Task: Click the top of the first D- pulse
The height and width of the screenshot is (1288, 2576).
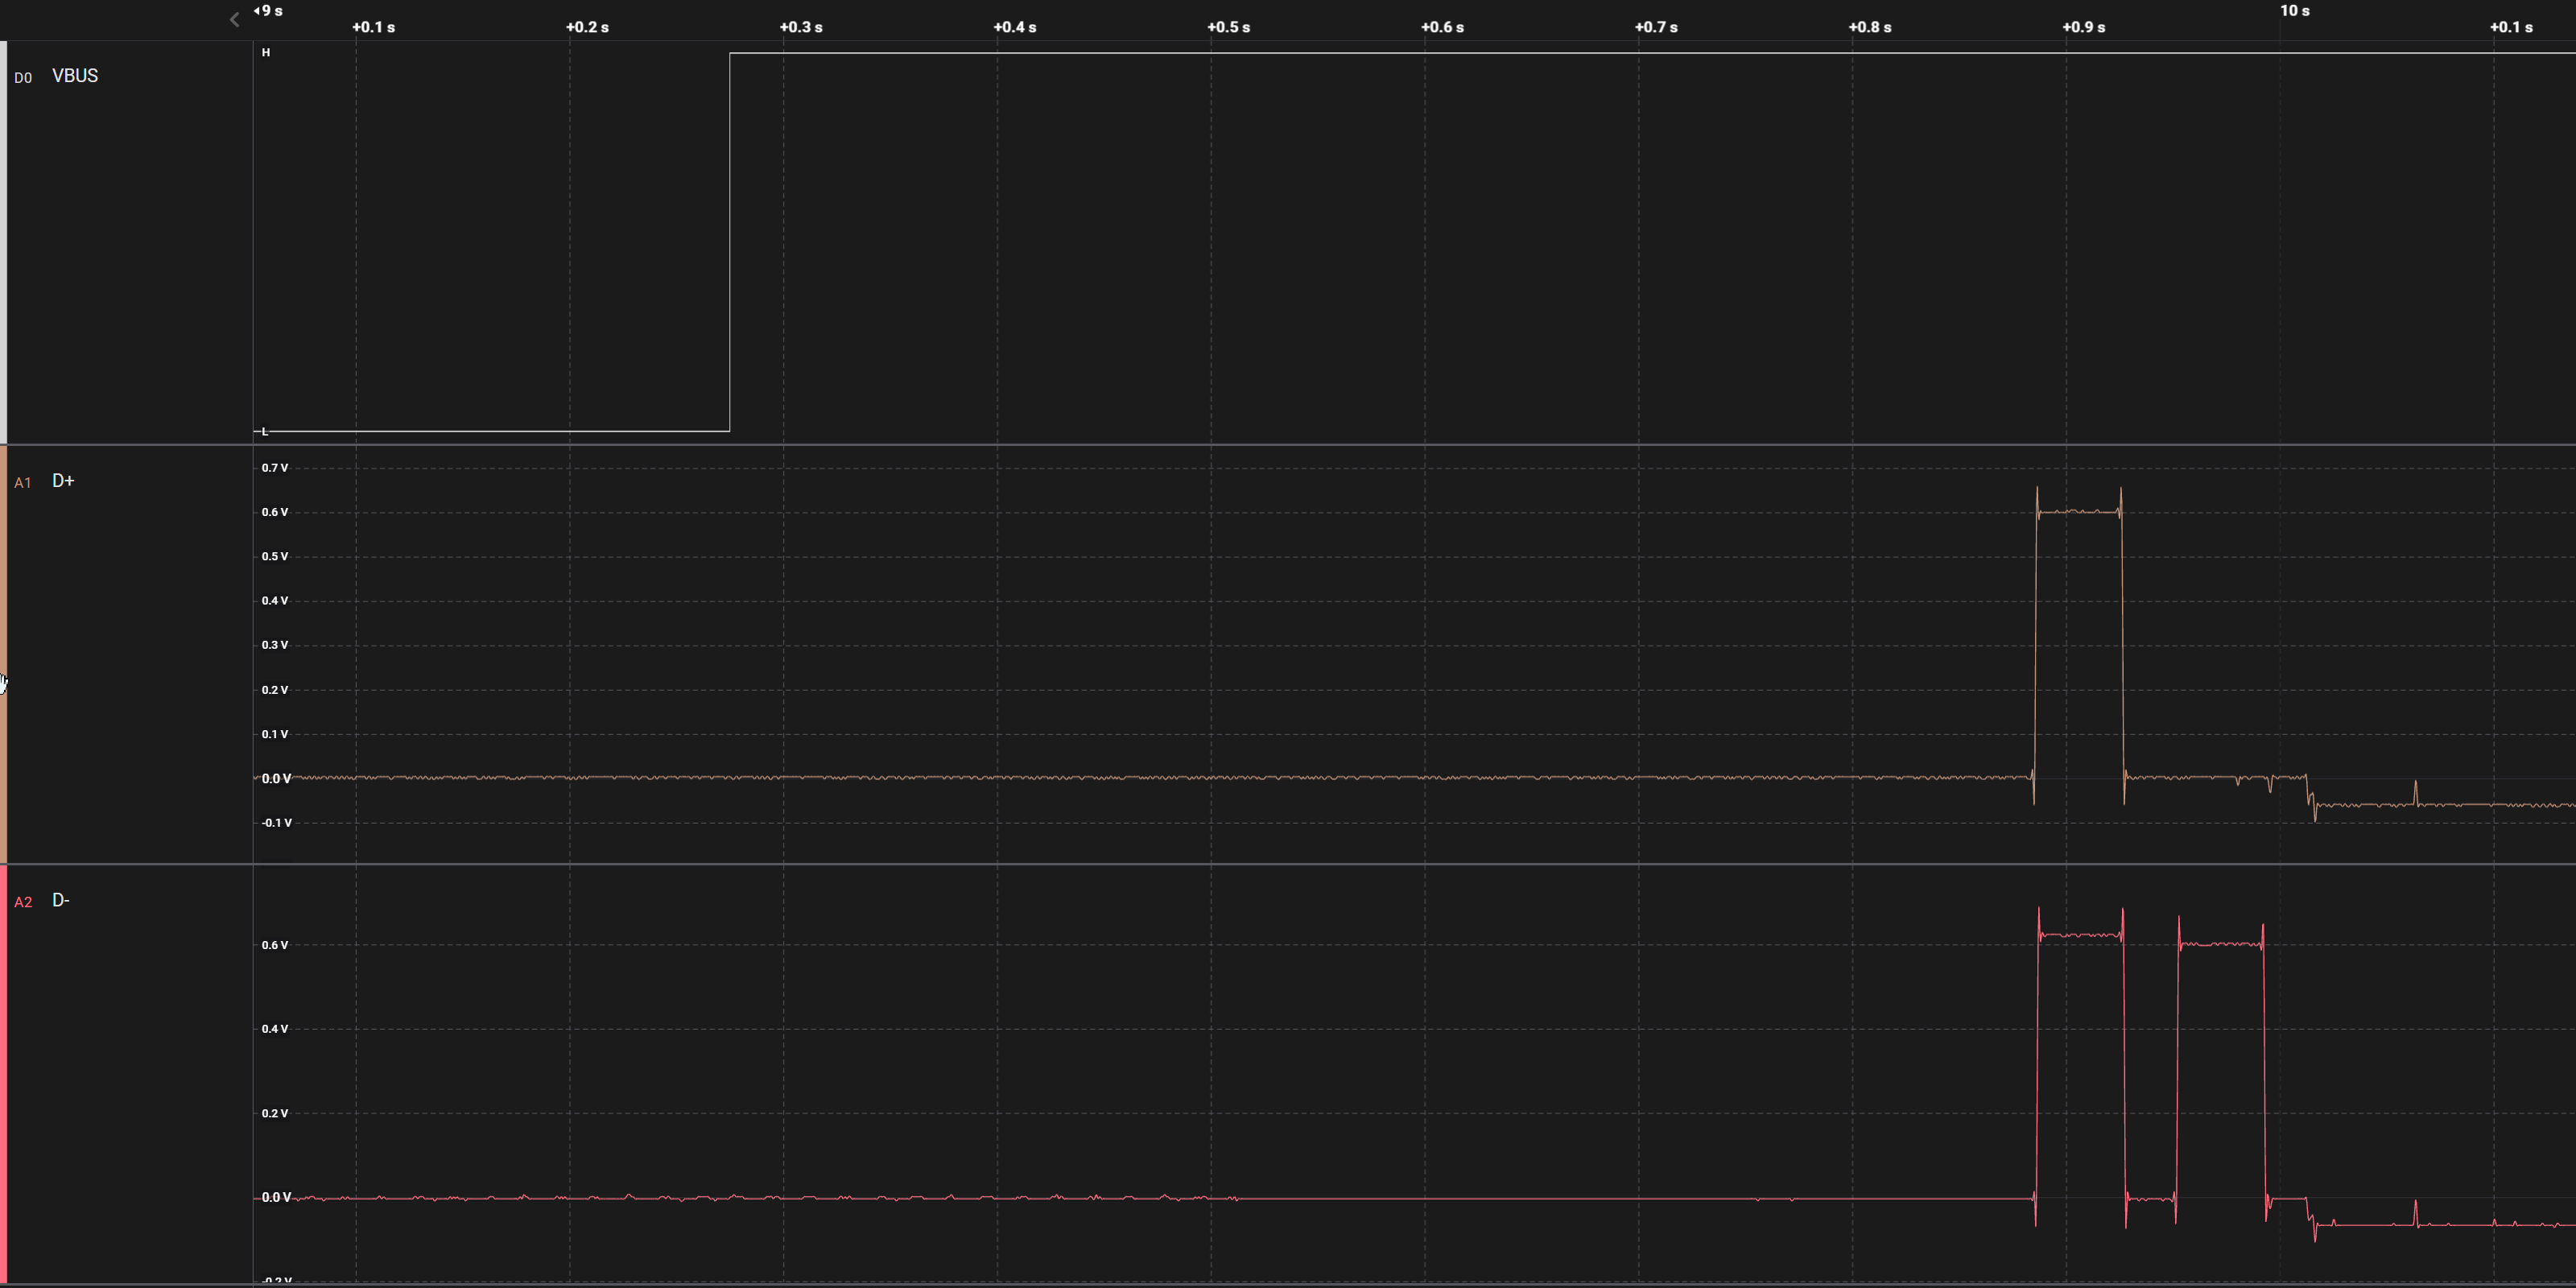Action: 2080,935
